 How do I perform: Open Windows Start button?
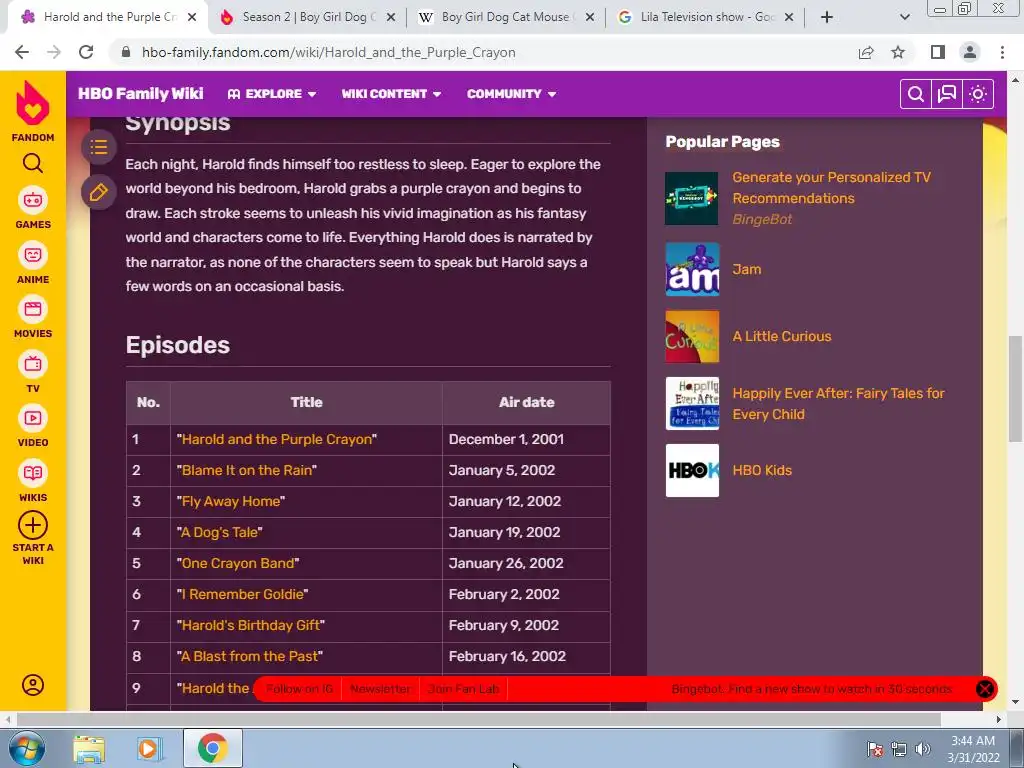[x=27, y=748]
